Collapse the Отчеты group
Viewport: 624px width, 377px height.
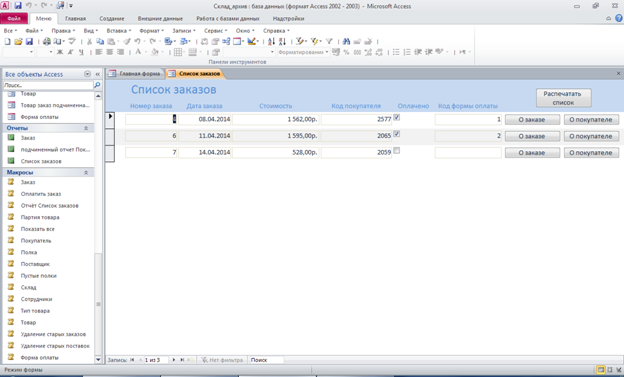86,128
